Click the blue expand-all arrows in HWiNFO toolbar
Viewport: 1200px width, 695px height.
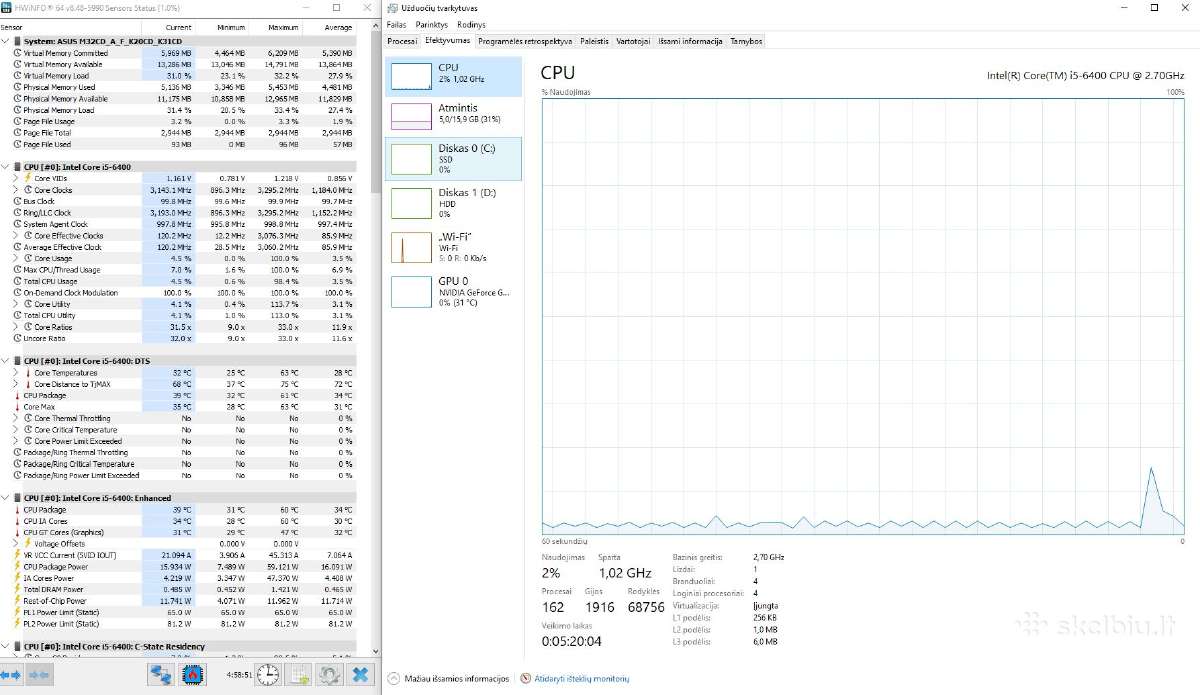(x=12, y=675)
